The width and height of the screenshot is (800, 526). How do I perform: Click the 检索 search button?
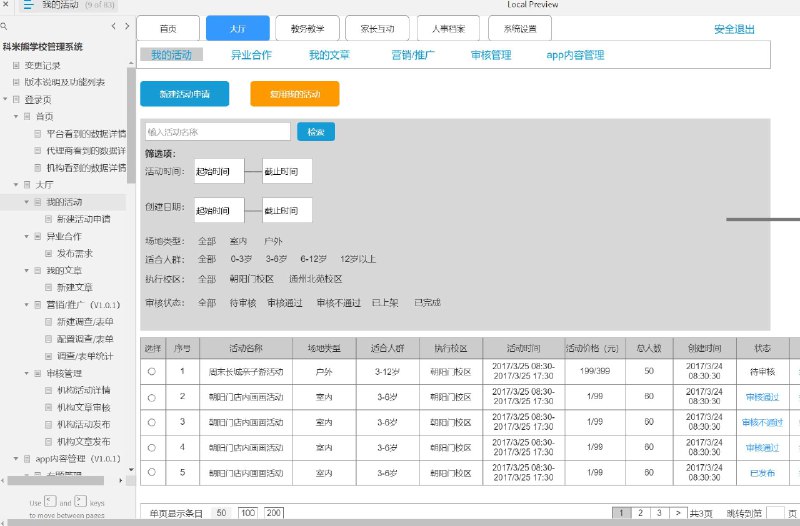point(316,132)
